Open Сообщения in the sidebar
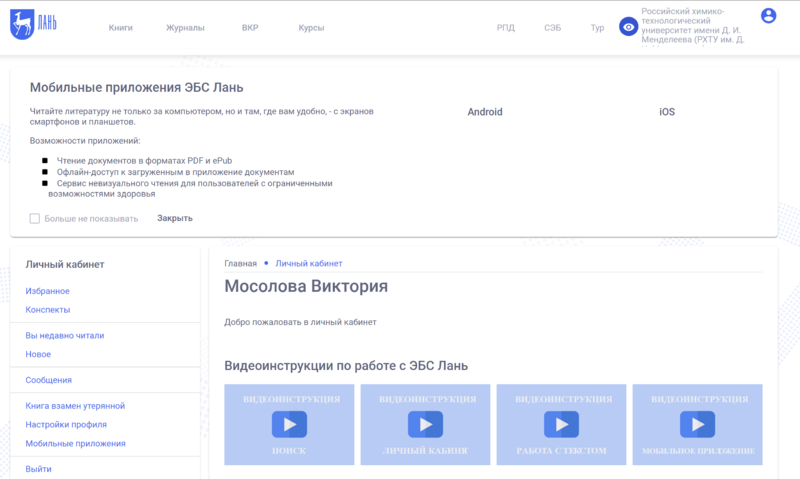This screenshot has width=800, height=479. coord(48,380)
